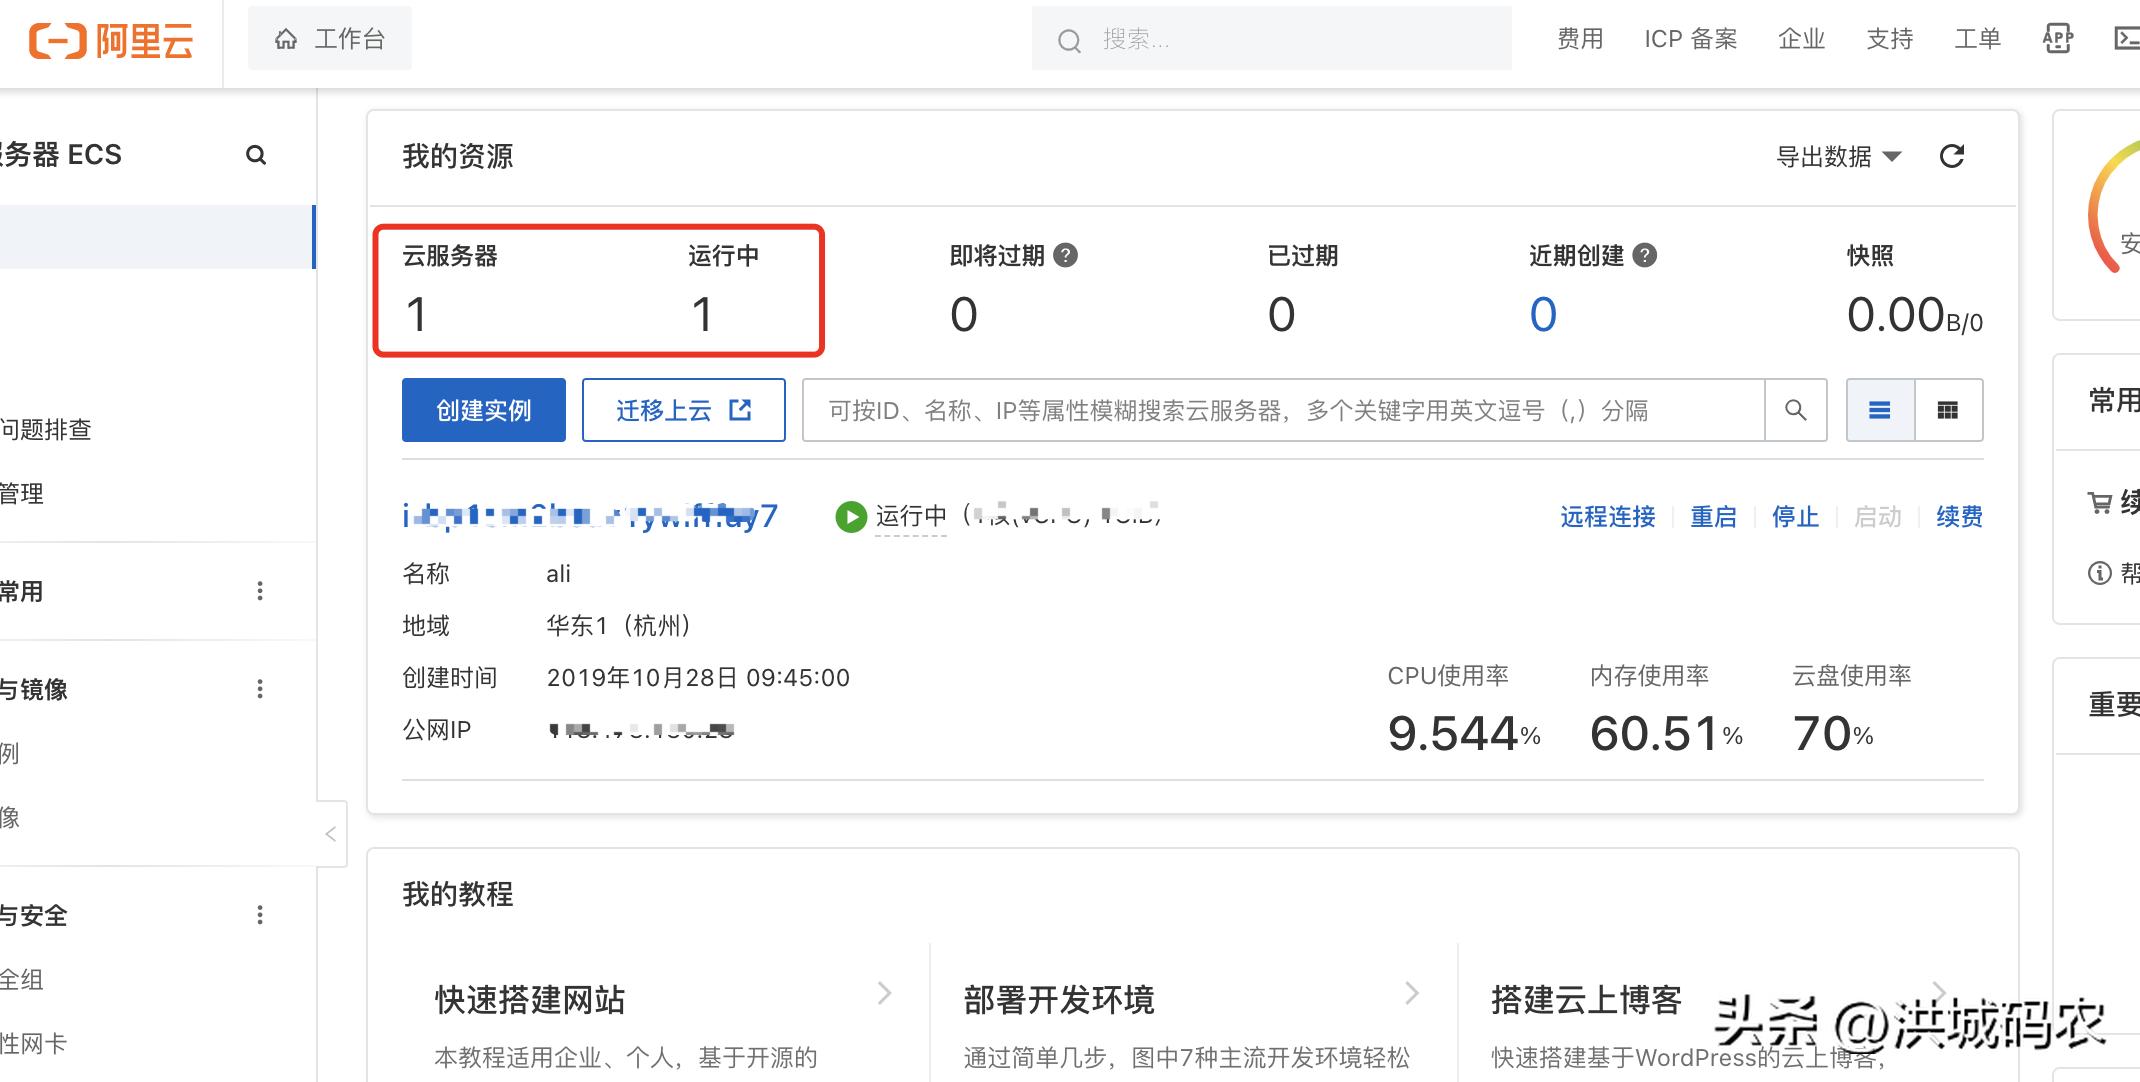2140x1082 pixels.
Task: Collapse the left sidebar with the chevron
Action: click(330, 833)
